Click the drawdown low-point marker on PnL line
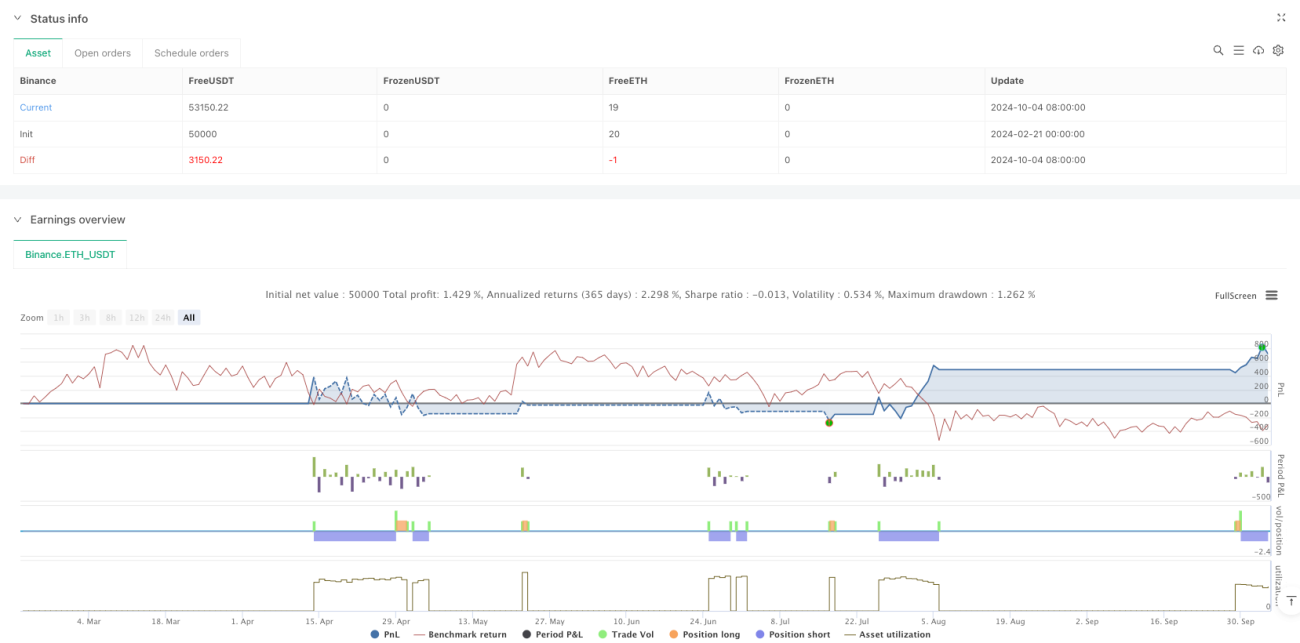The width and height of the screenshot is (1300, 643). point(829,423)
